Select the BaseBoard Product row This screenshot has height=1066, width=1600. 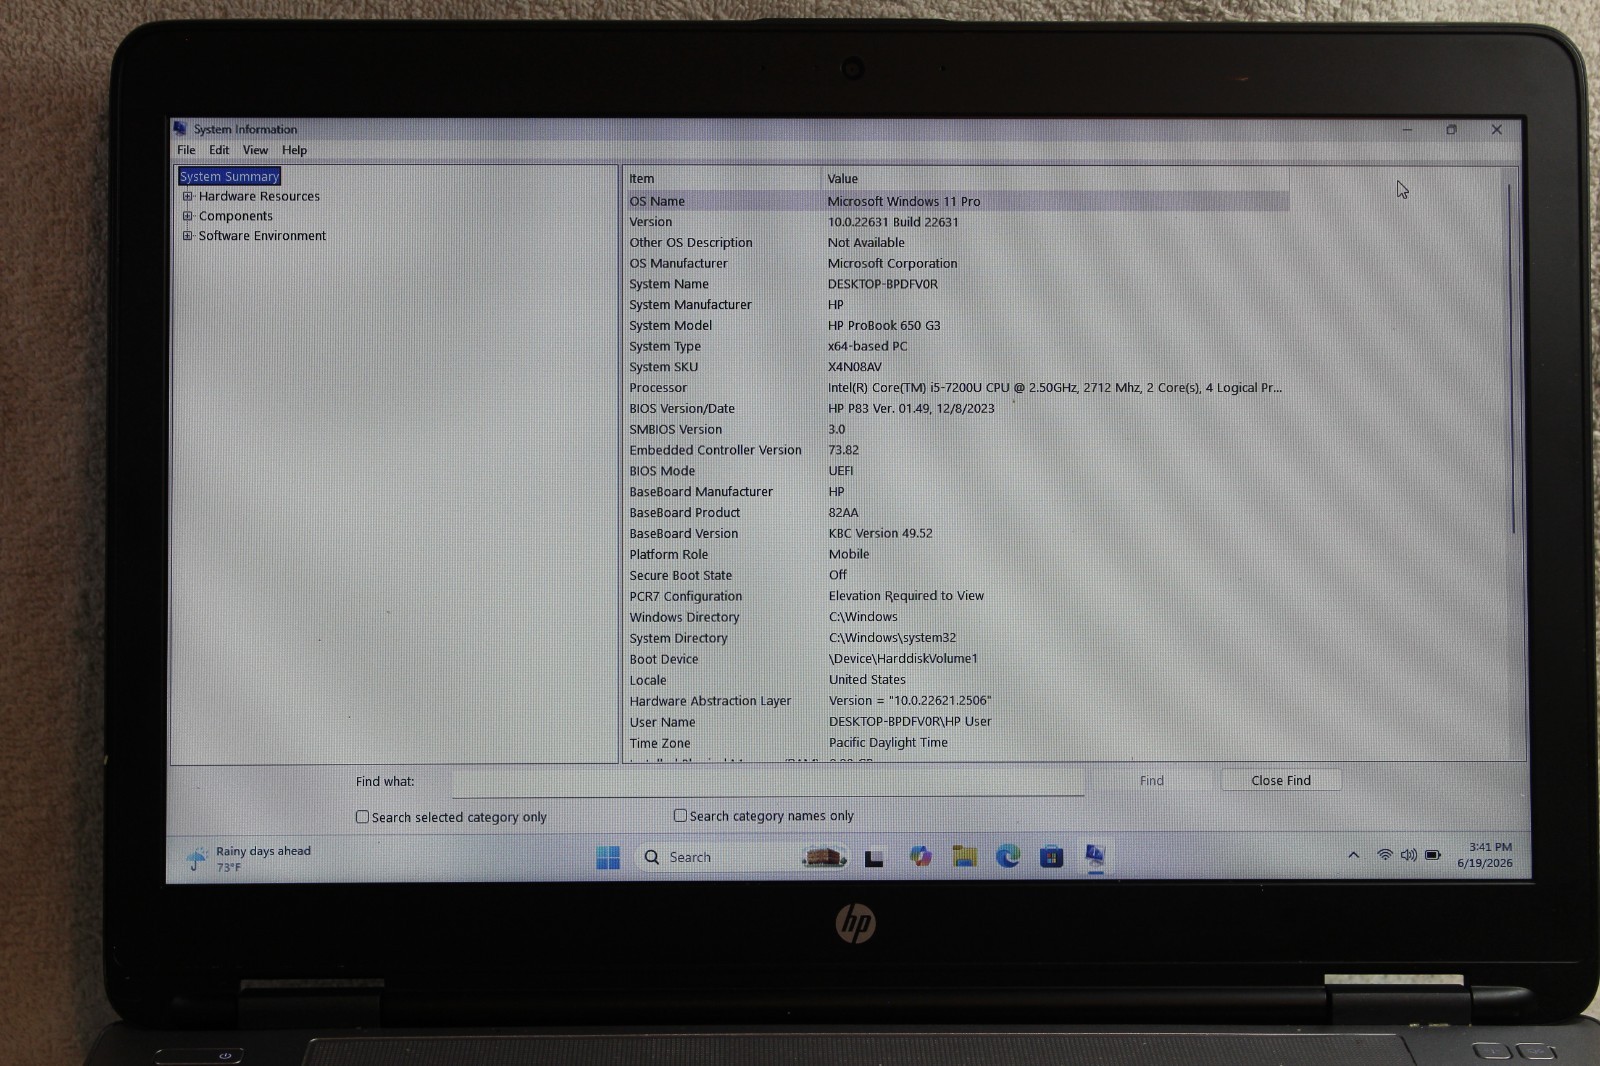pos(957,513)
